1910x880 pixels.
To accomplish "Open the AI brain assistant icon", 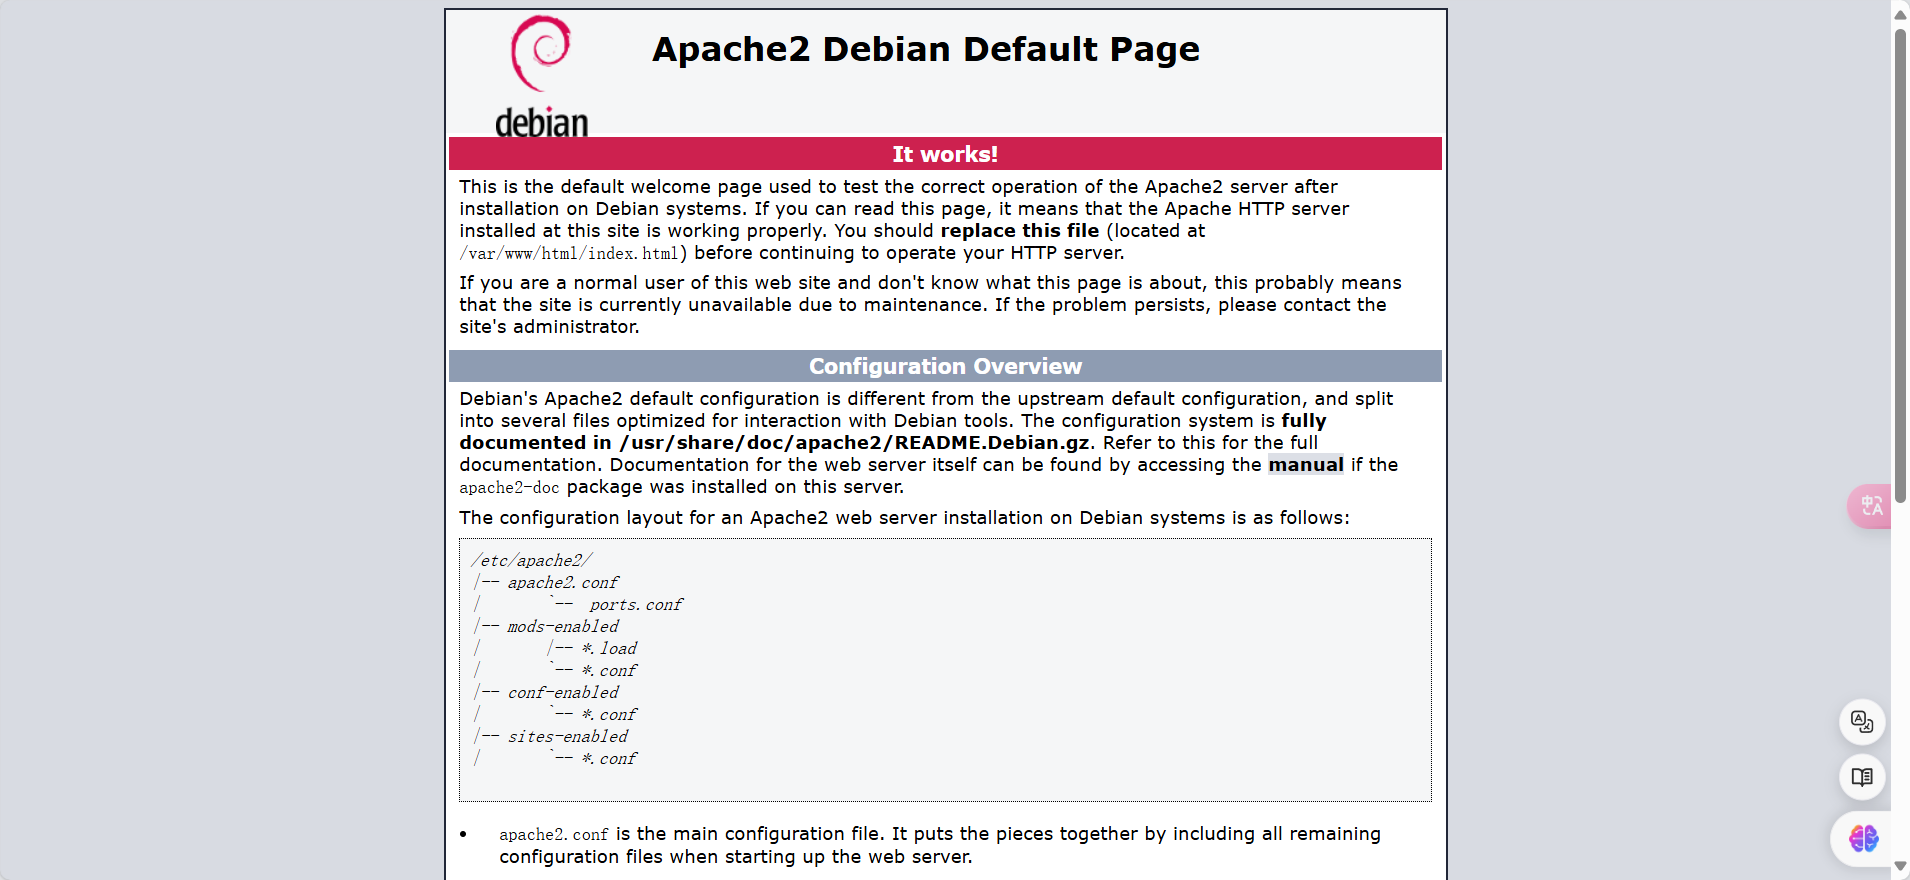I will [x=1863, y=838].
